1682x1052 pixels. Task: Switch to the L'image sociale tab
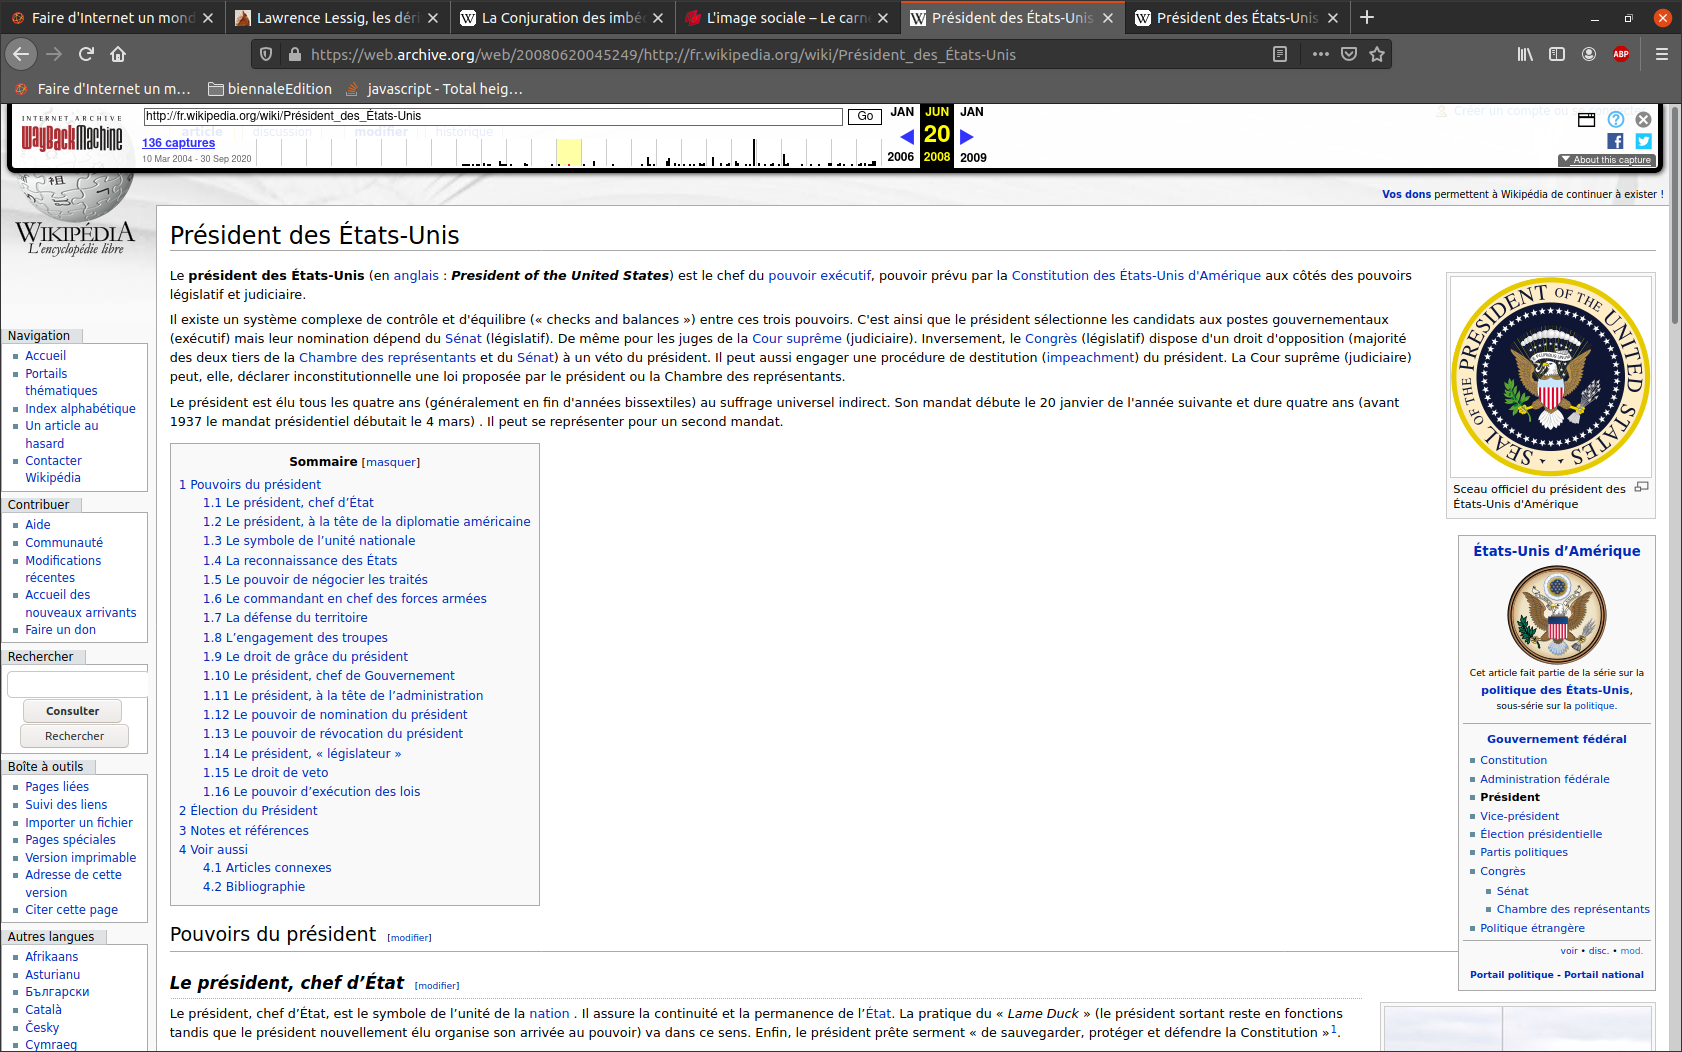click(787, 18)
